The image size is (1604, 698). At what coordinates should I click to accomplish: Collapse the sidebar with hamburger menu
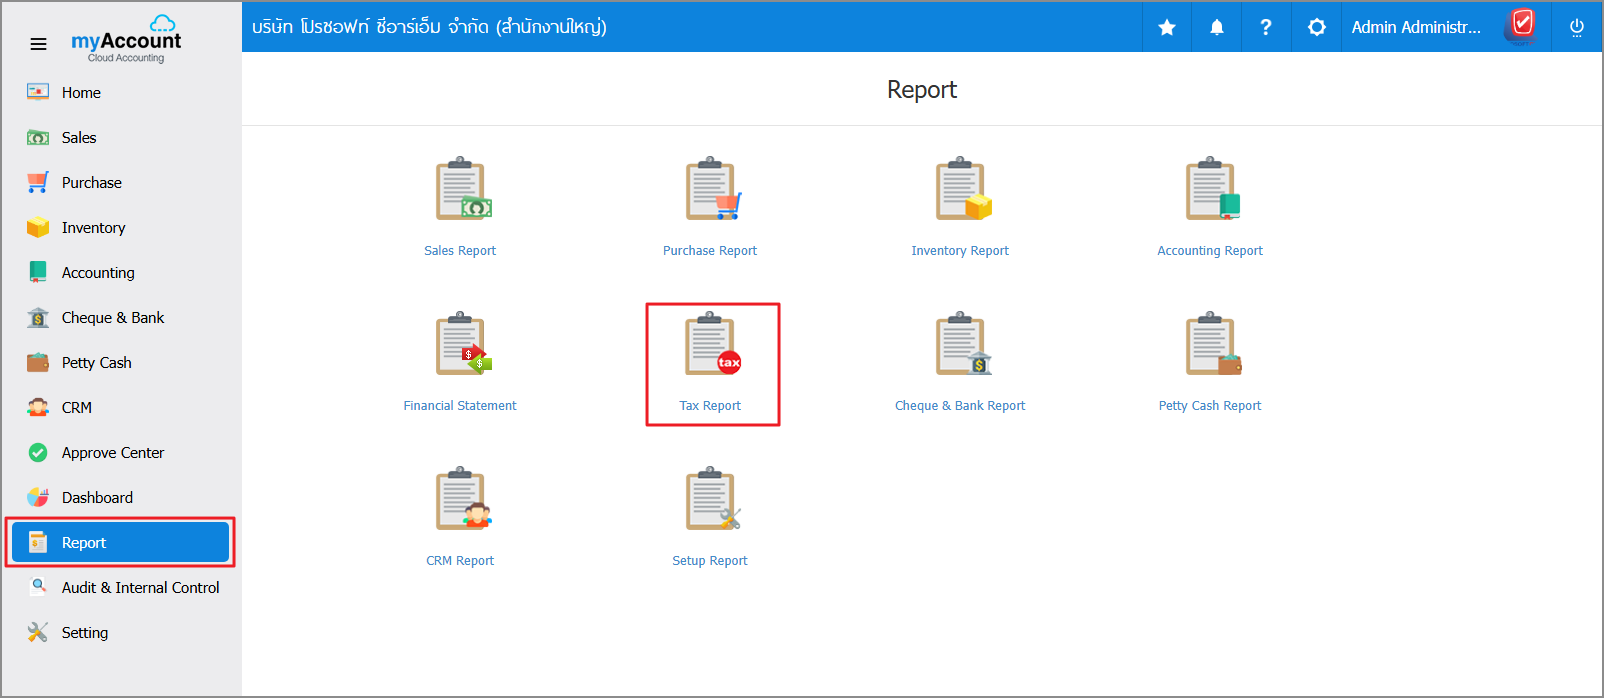(38, 44)
